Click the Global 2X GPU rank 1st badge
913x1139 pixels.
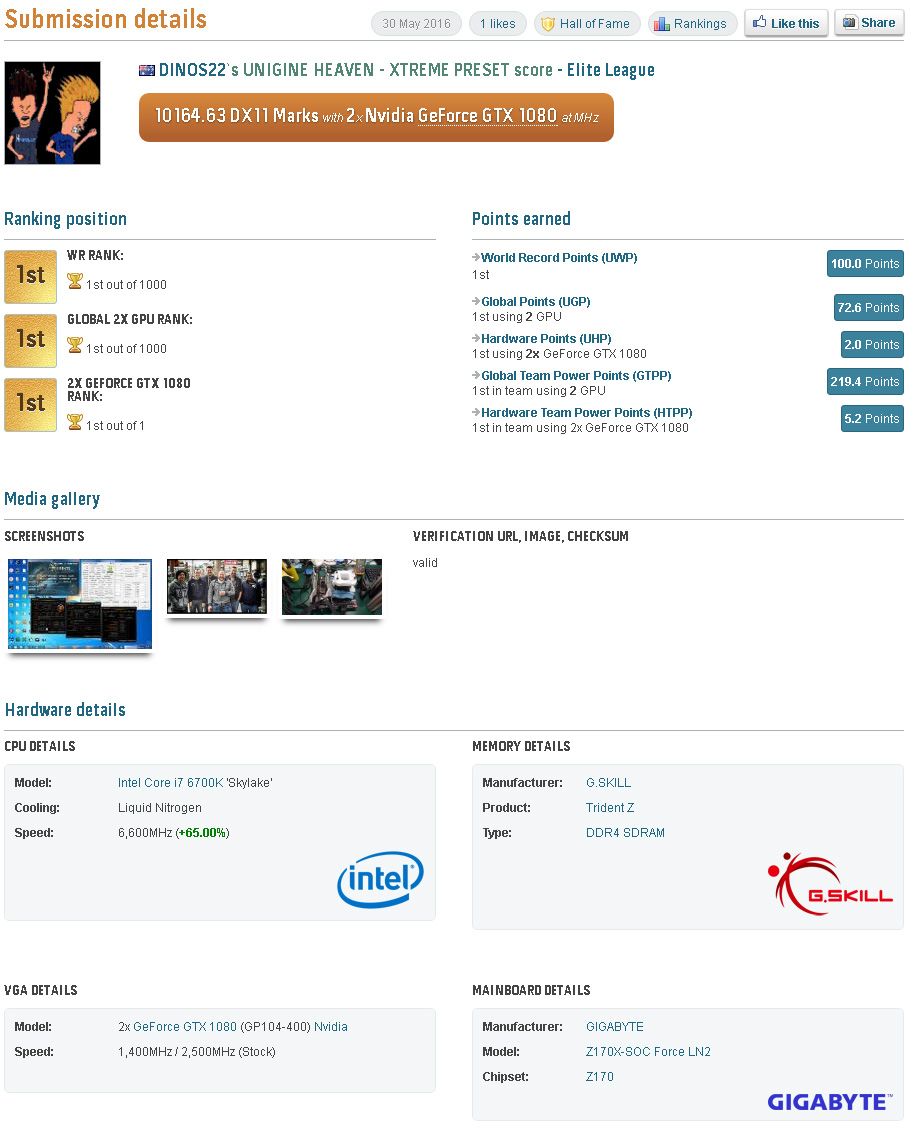31,341
